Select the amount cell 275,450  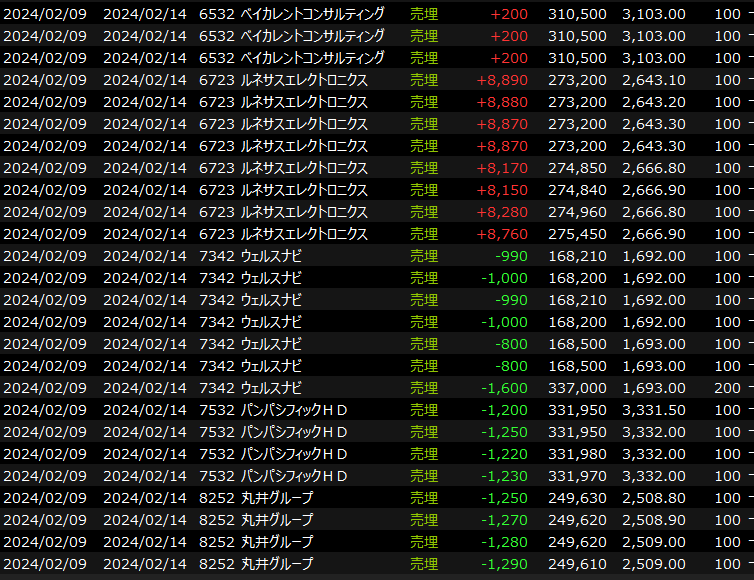(x=577, y=234)
